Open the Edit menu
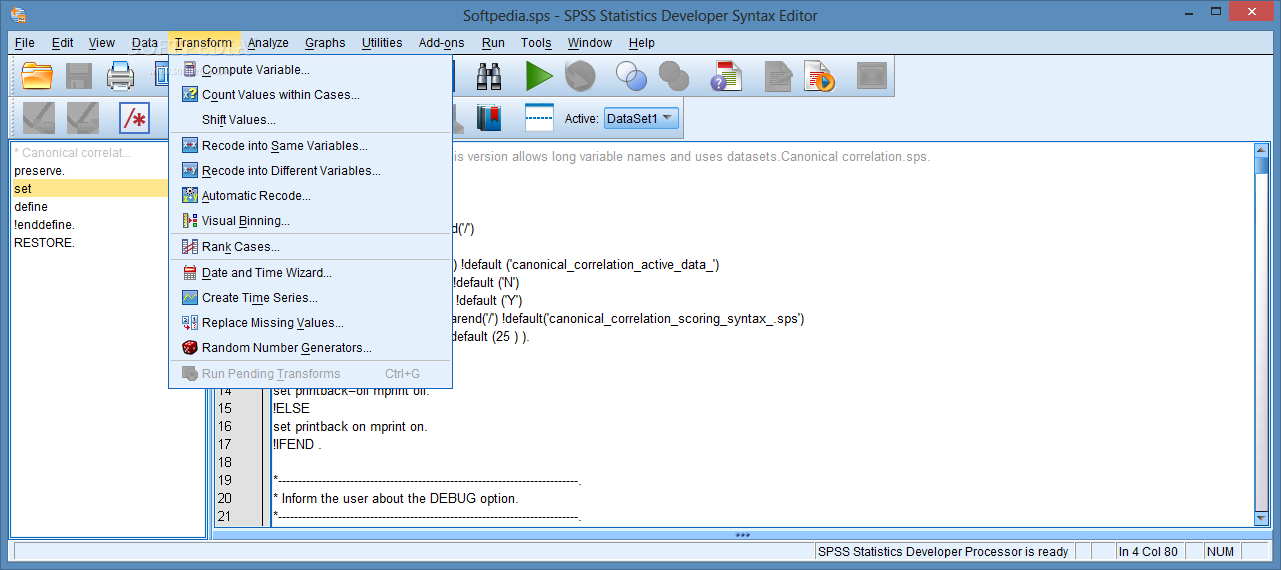 tap(62, 43)
